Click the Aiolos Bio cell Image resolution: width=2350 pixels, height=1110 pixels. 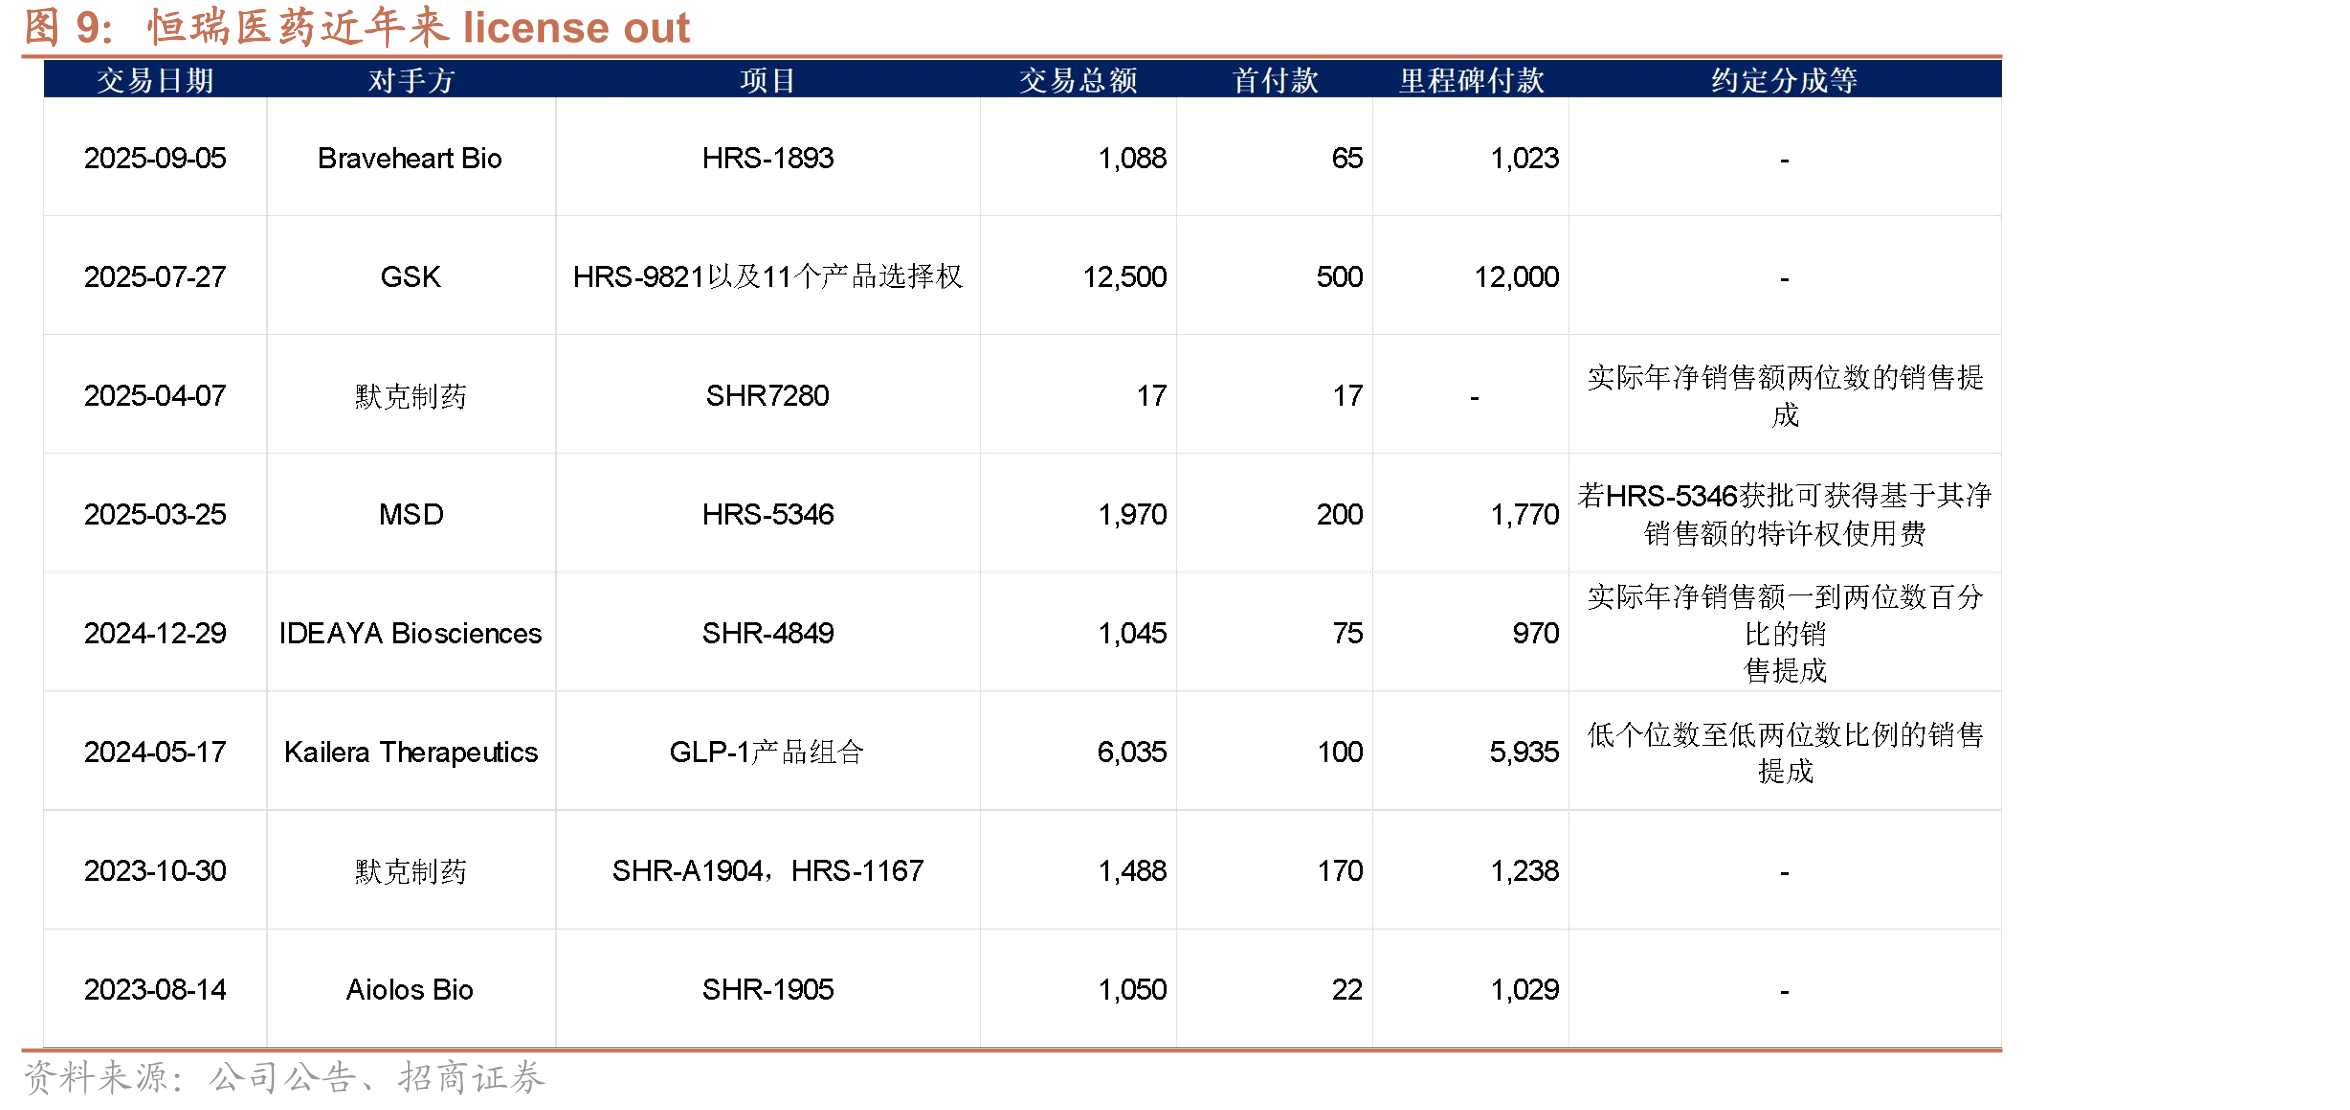coord(410,991)
